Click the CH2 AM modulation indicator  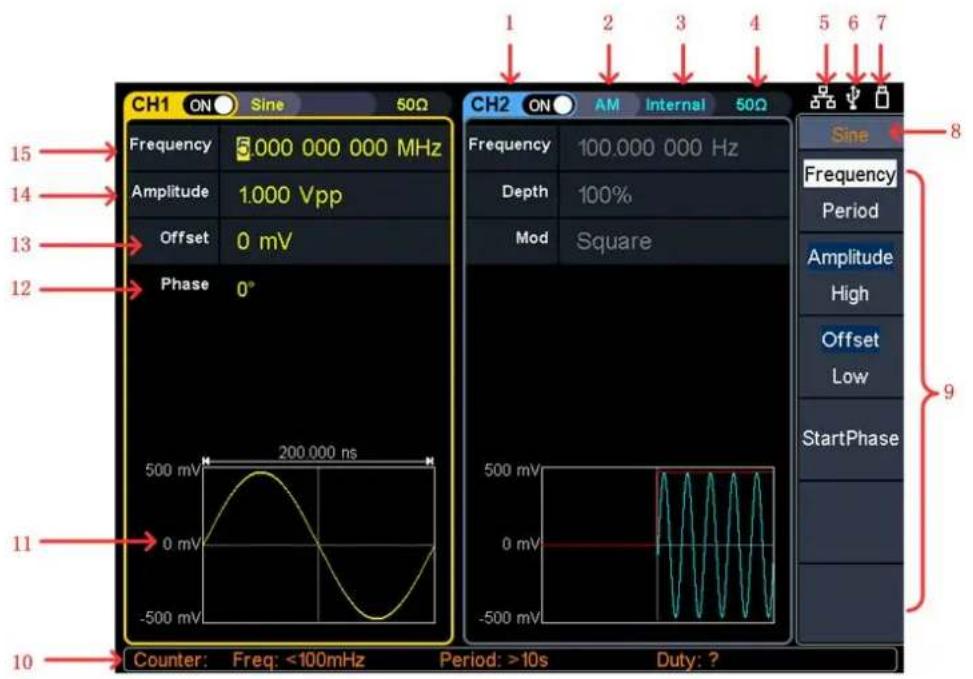pos(607,105)
